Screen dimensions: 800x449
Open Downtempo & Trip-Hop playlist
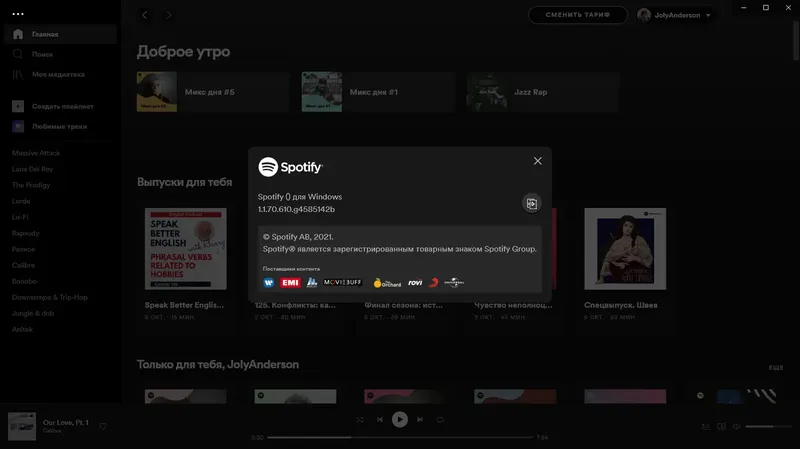tap(49, 297)
